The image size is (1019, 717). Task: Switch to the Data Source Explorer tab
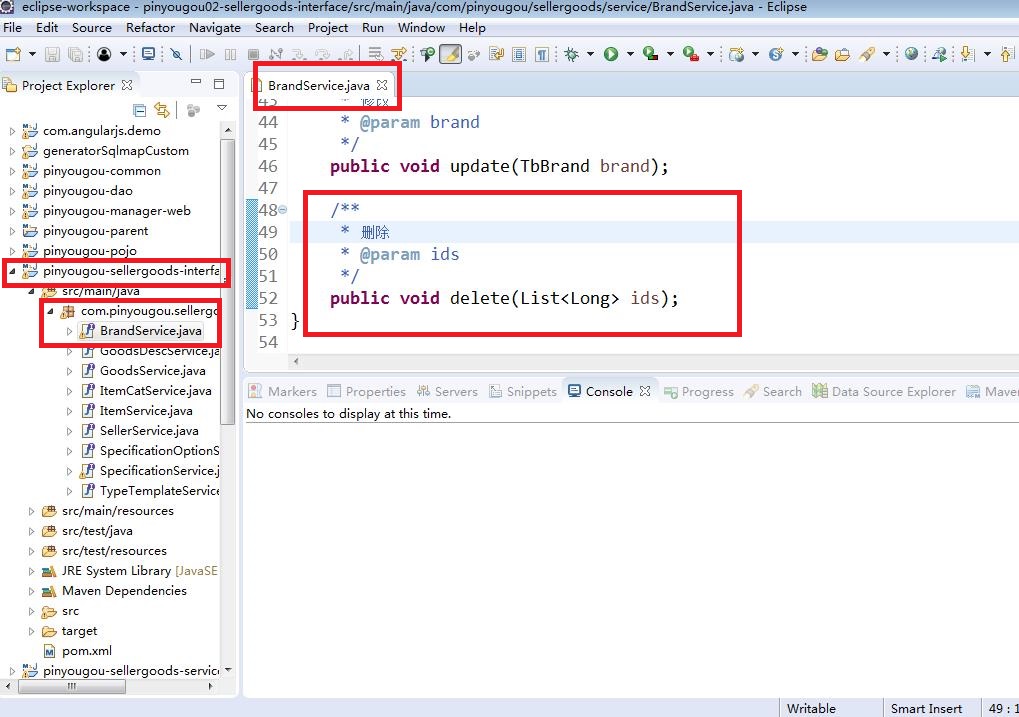coord(884,391)
